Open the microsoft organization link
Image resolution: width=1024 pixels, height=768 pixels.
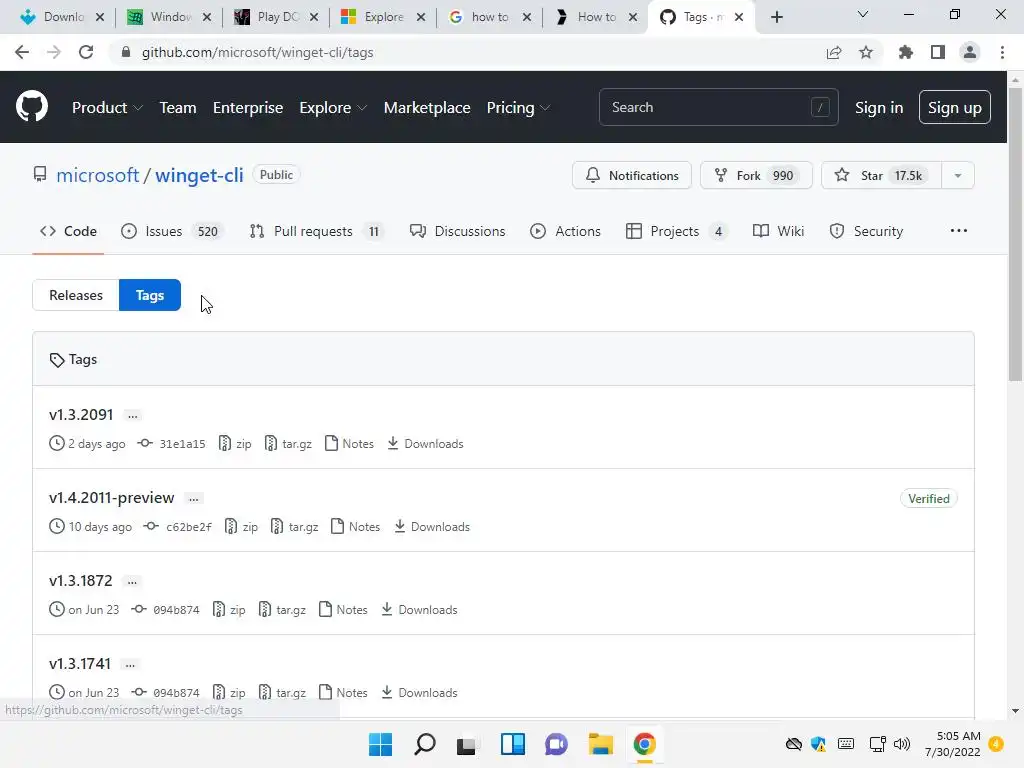[x=97, y=175]
